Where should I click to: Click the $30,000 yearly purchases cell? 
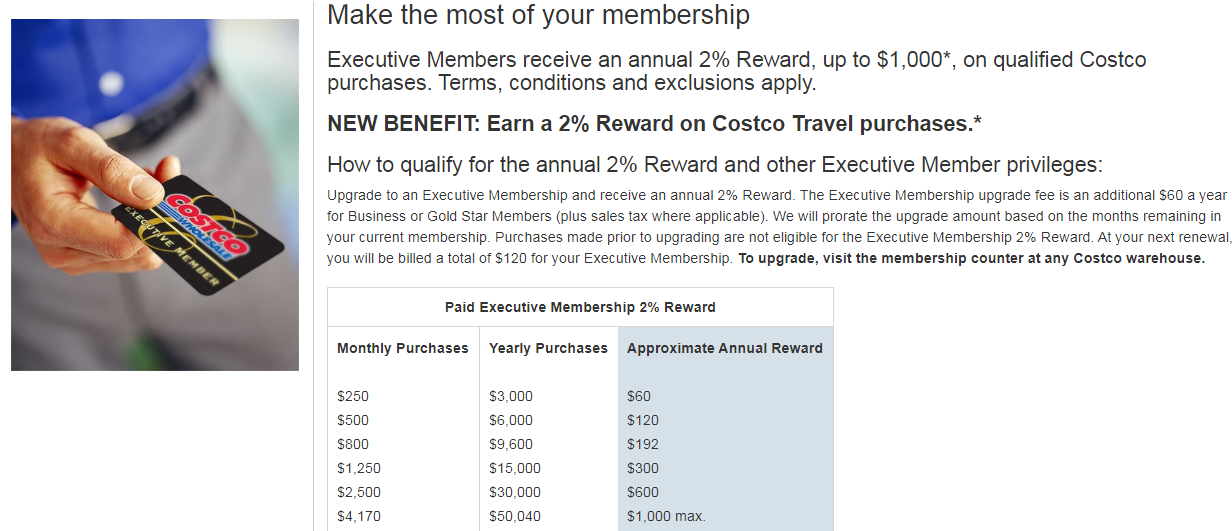tap(515, 493)
